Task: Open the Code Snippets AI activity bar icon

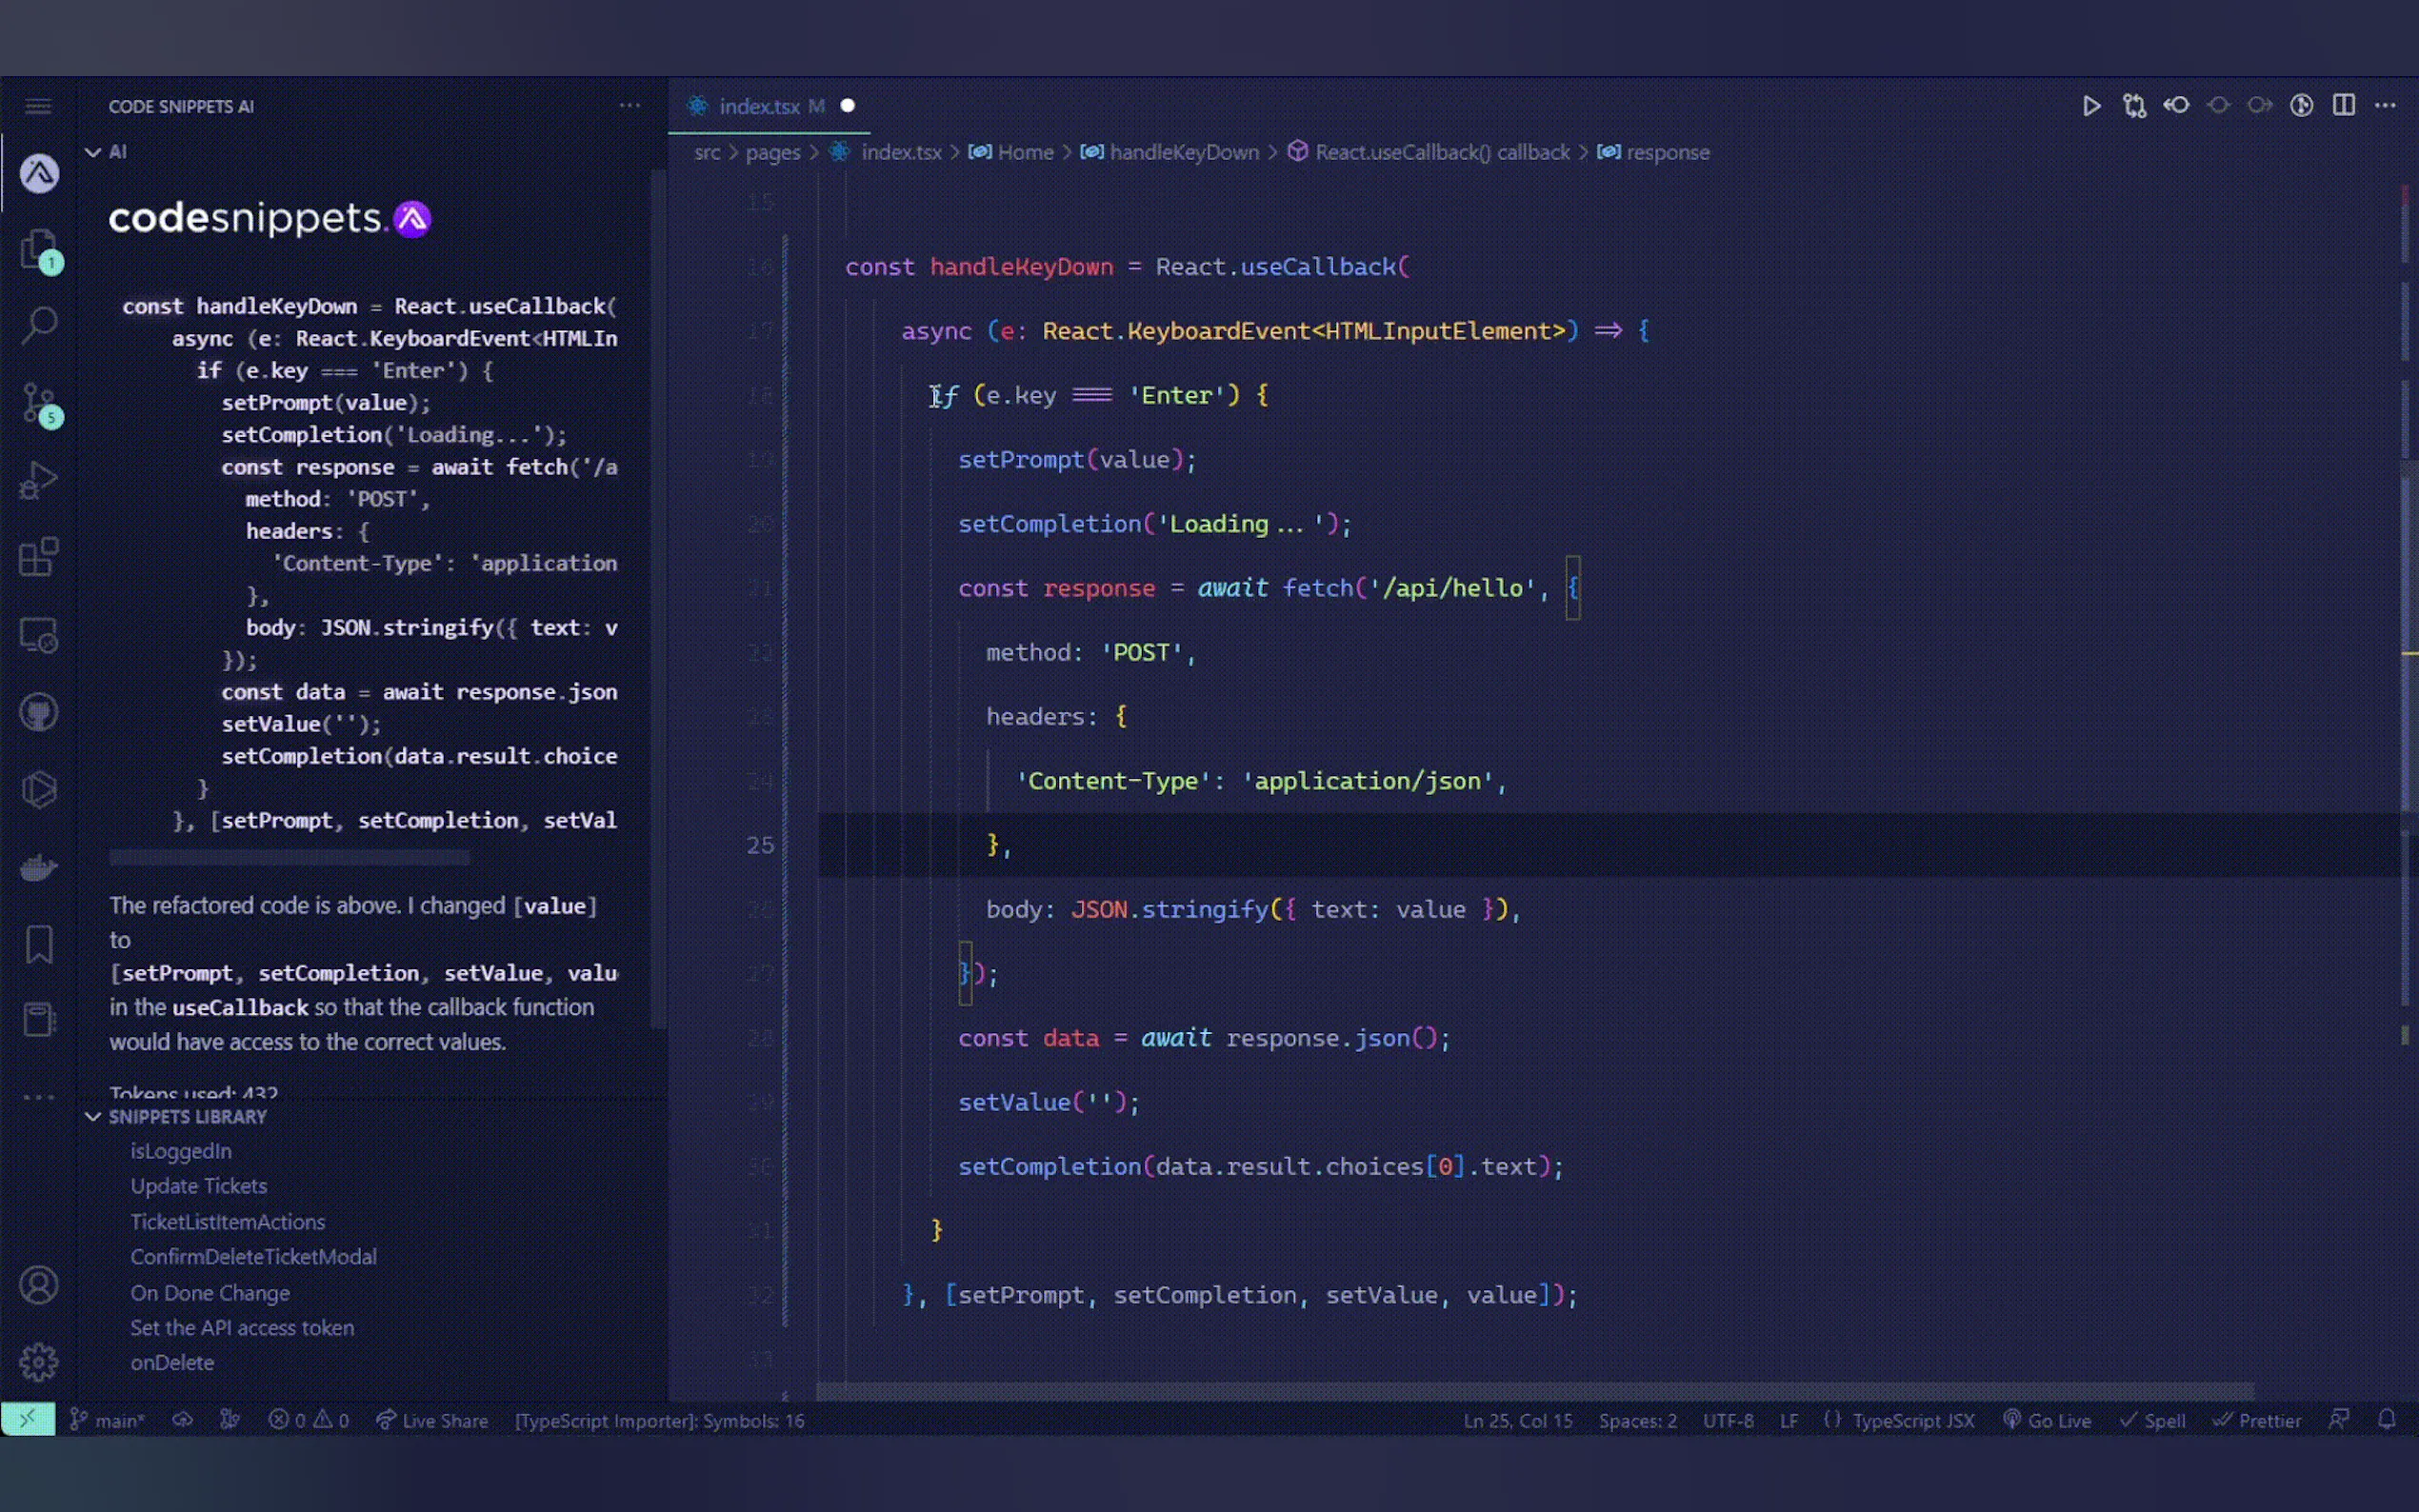Action: click(39, 173)
